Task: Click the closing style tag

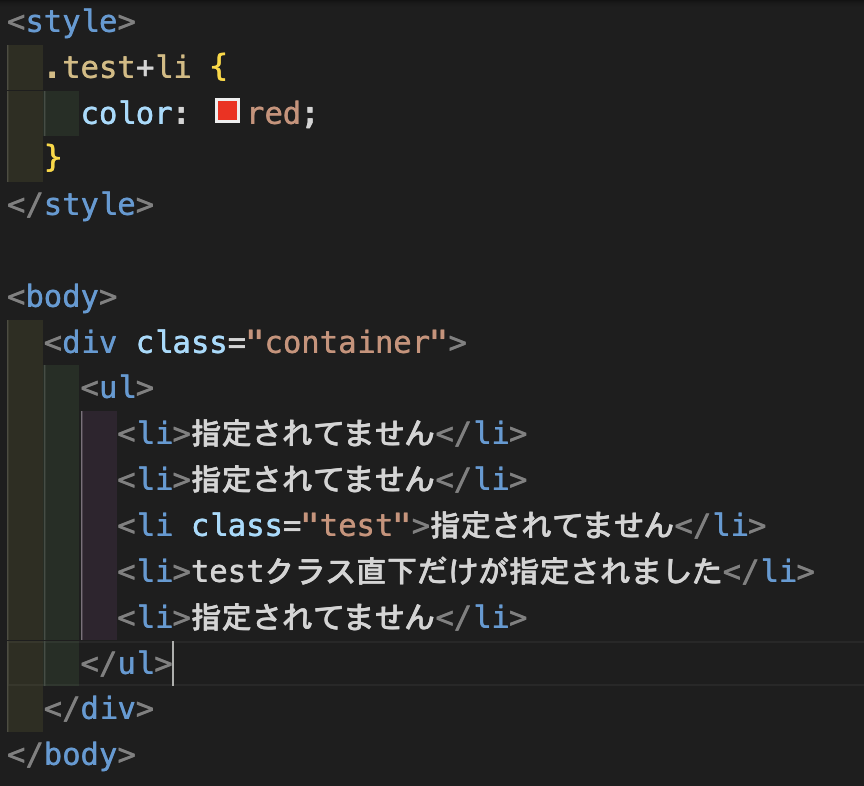Action: click(80, 204)
